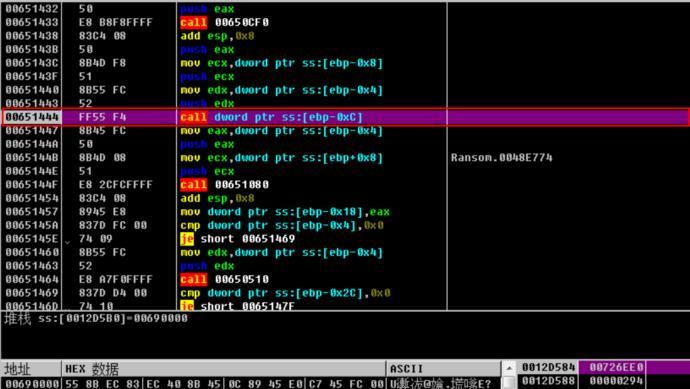Select address 0065143B row

click(x=32, y=50)
